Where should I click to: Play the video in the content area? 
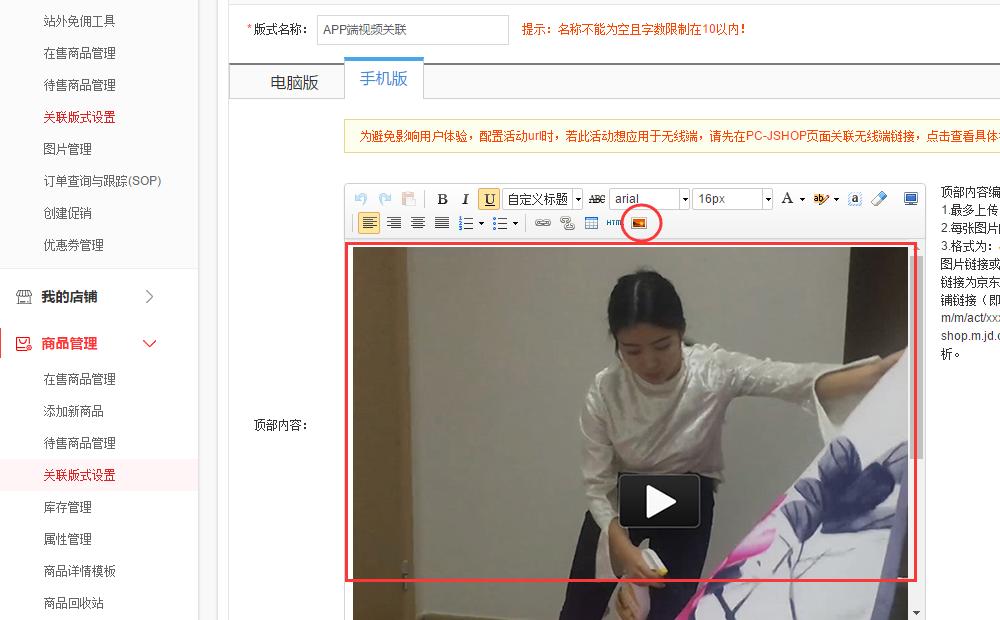658,501
